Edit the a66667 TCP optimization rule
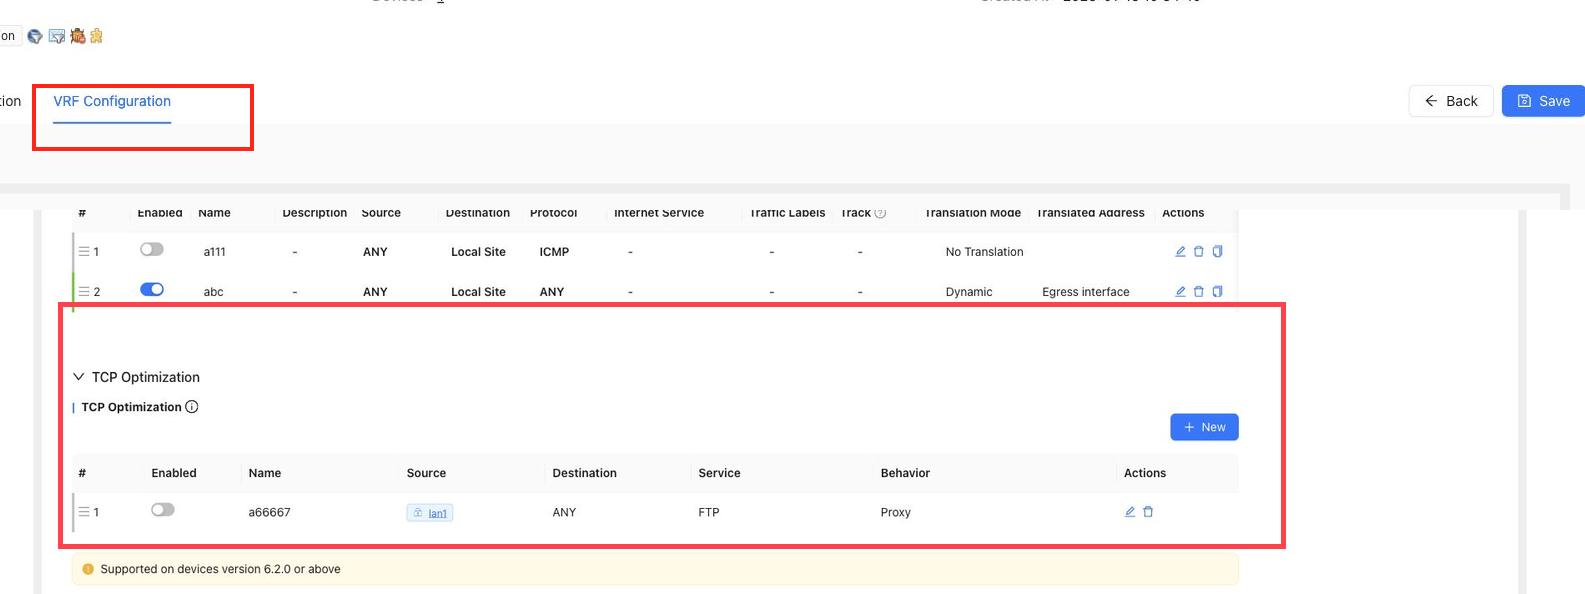The height and width of the screenshot is (594, 1585). click(1130, 512)
